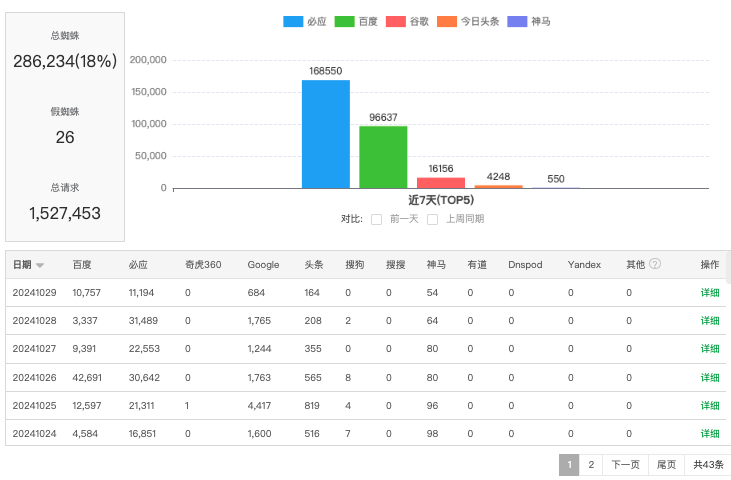Screen dimensions: 731x480
Task: Enable the 前一天 comparison checkbox
Action: [x=377, y=219]
